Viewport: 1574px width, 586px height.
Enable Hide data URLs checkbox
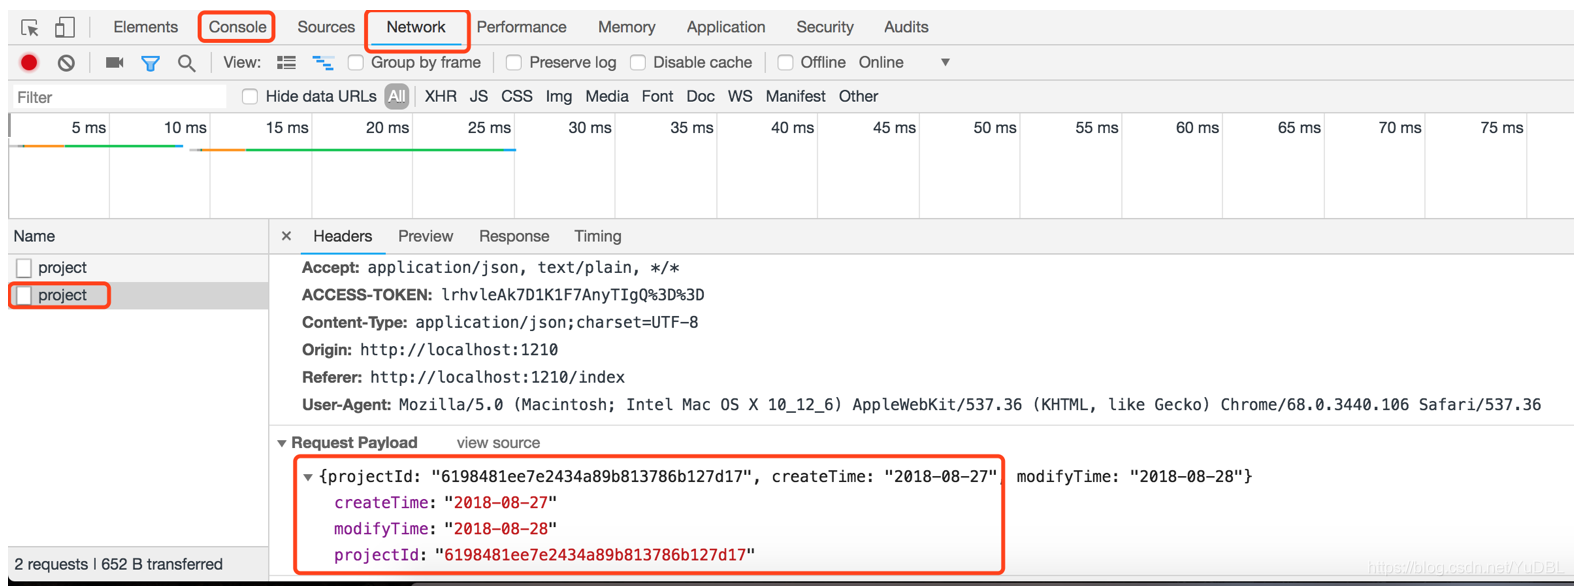(x=250, y=96)
